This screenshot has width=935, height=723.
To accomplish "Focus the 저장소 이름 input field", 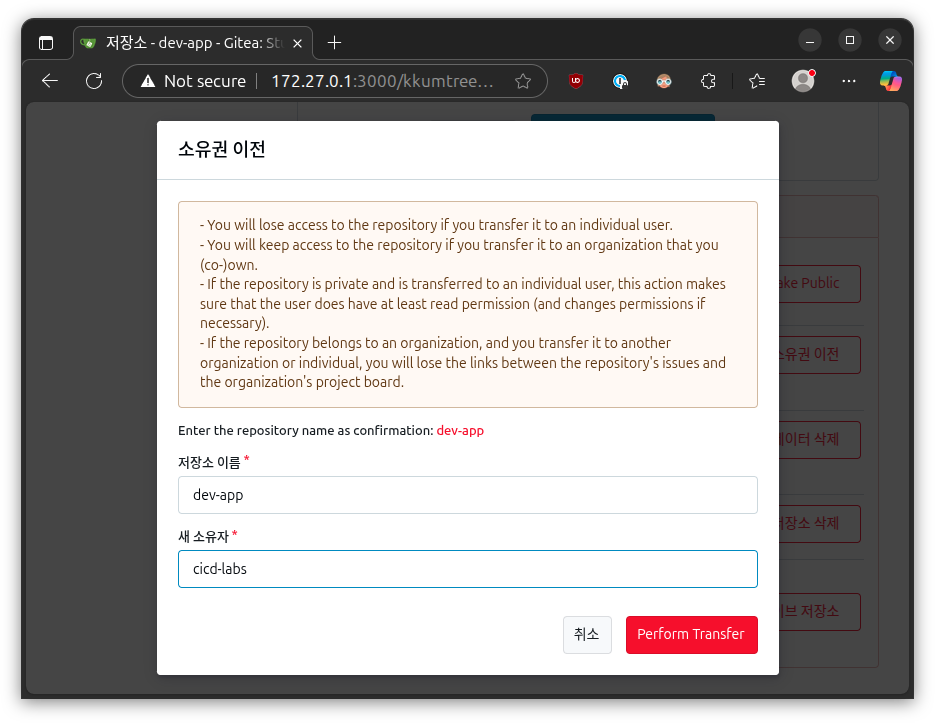I will click(468, 495).
